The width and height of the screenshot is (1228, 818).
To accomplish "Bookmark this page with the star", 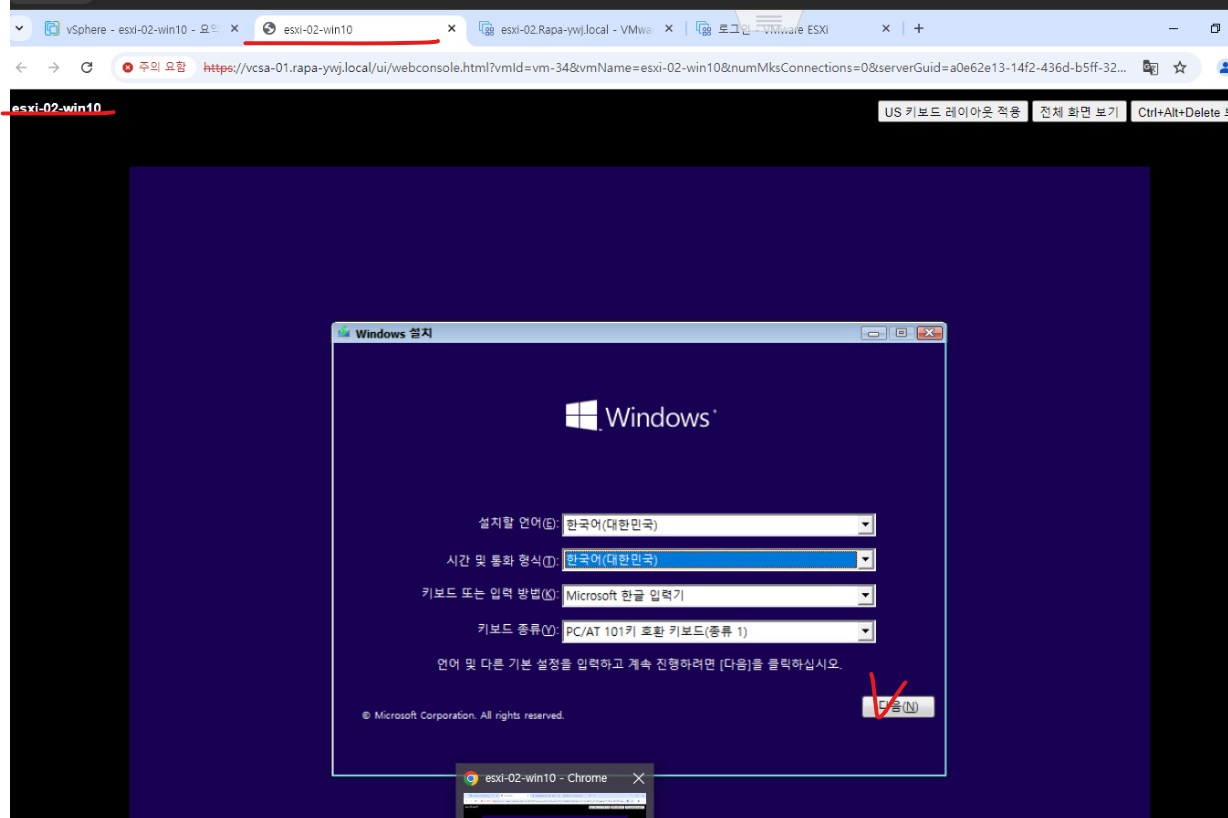I will coord(1180,68).
